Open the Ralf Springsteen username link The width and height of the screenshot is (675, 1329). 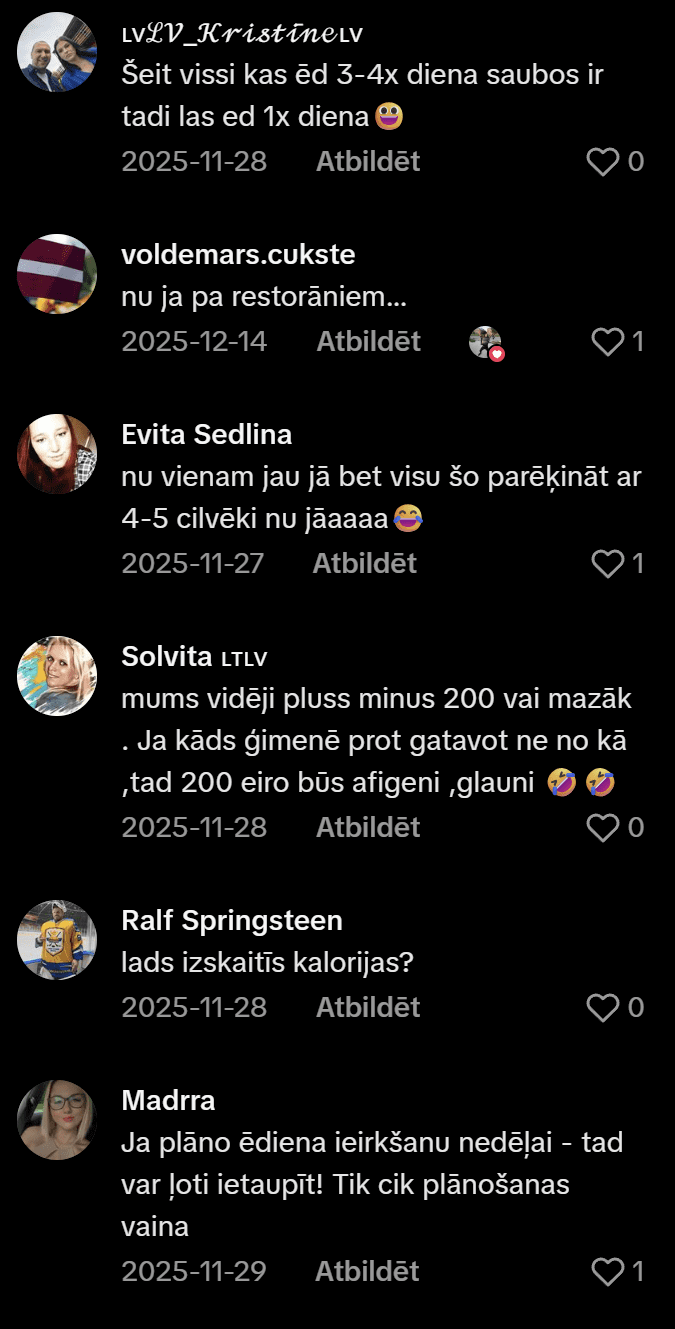coord(232,920)
